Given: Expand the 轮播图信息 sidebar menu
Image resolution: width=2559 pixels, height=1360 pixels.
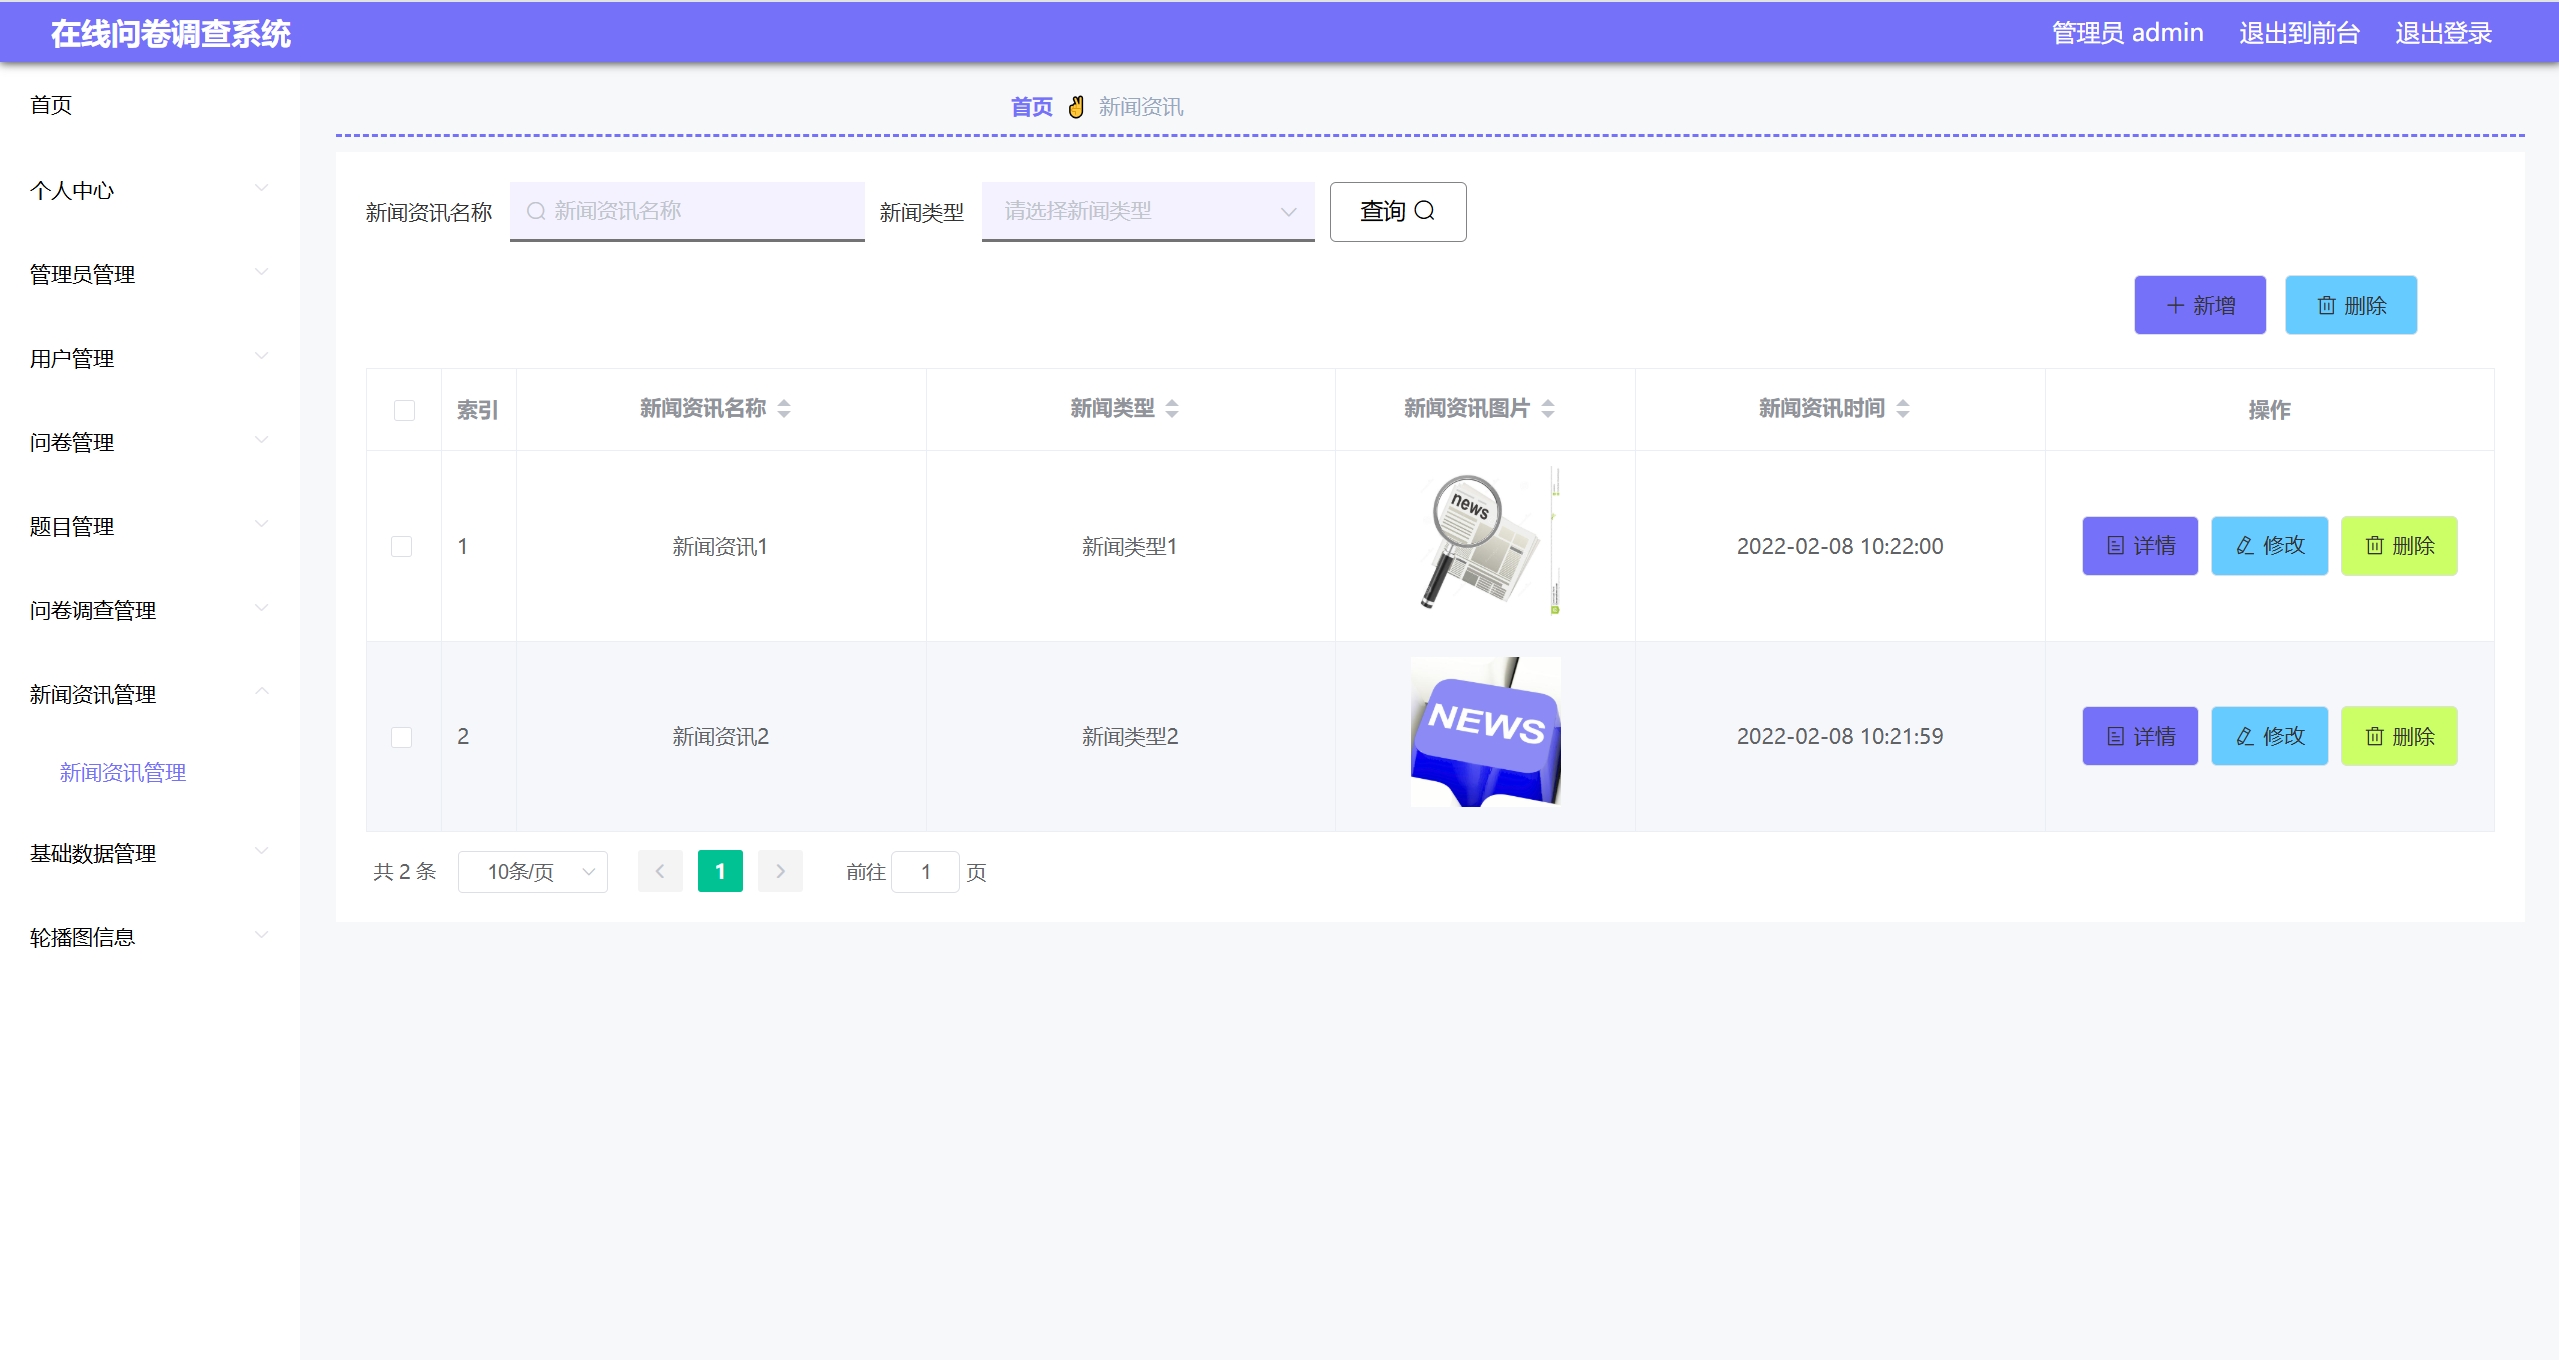Looking at the screenshot, I should click(x=150, y=937).
